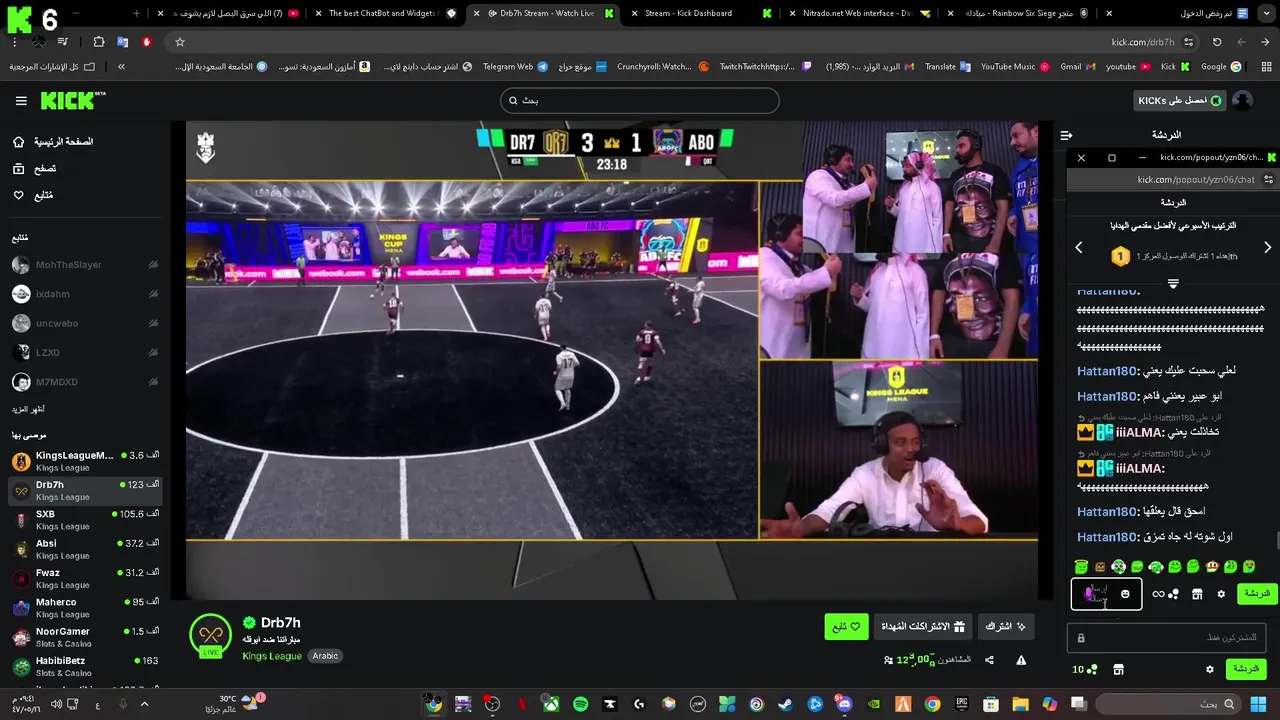Open followed channel uncwebo
Screen dimensions: 1280x720
click(x=85, y=323)
